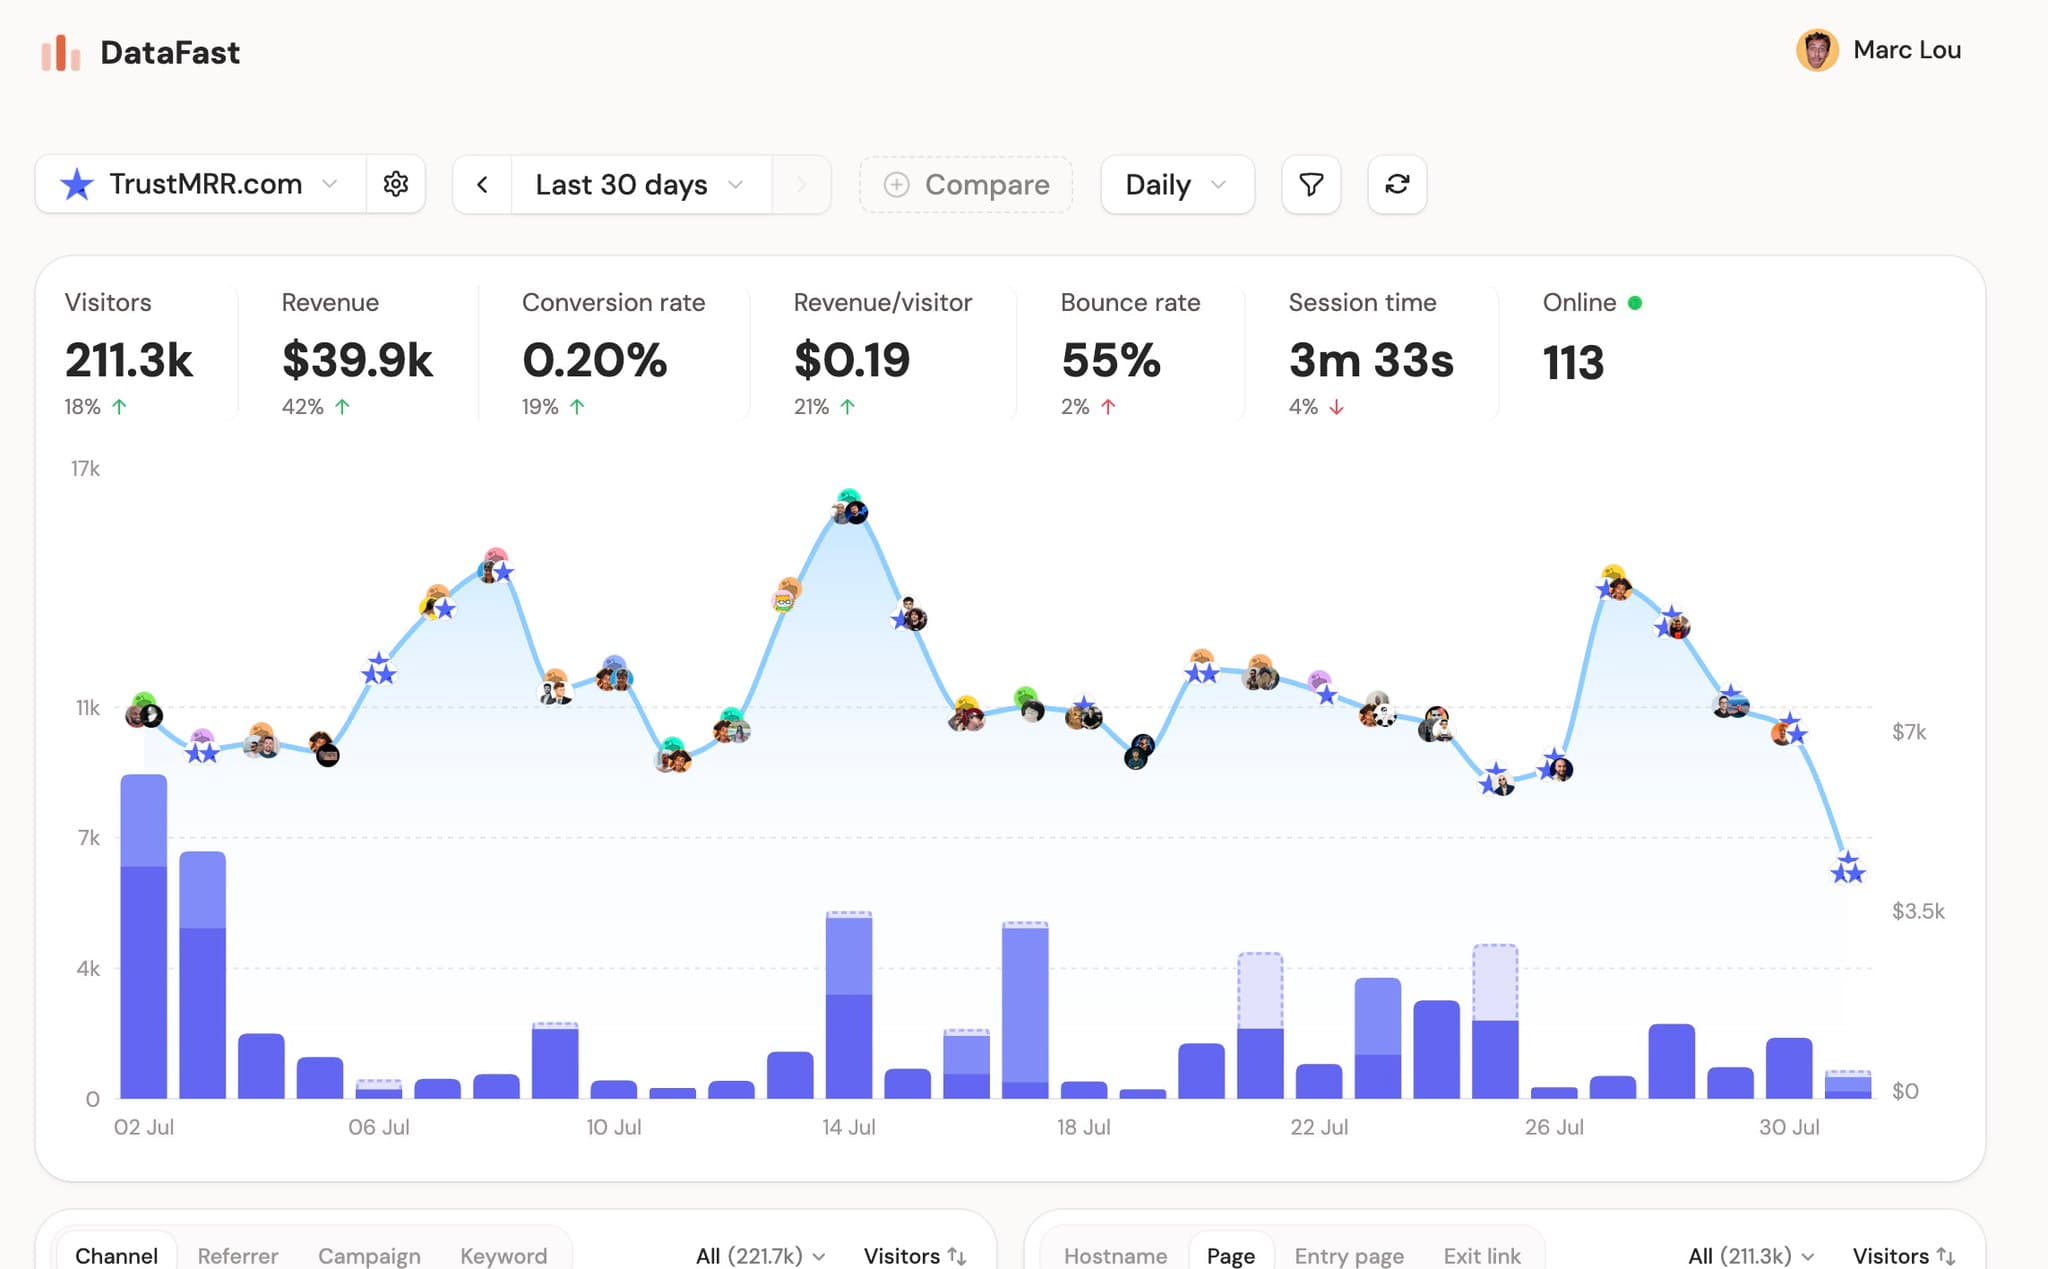The image size is (2048, 1269).
Task: Click the Compare button
Action: [966, 184]
